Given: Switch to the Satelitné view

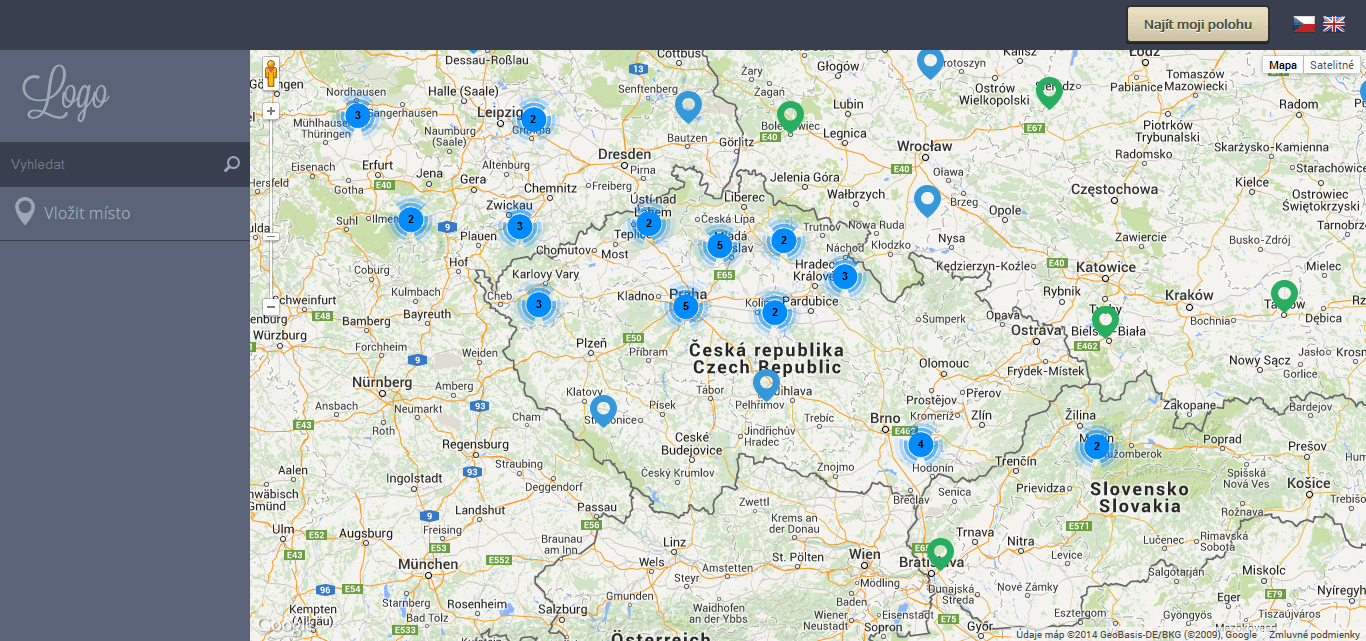Looking at the screenshot, I should (x=1331, y=65).
